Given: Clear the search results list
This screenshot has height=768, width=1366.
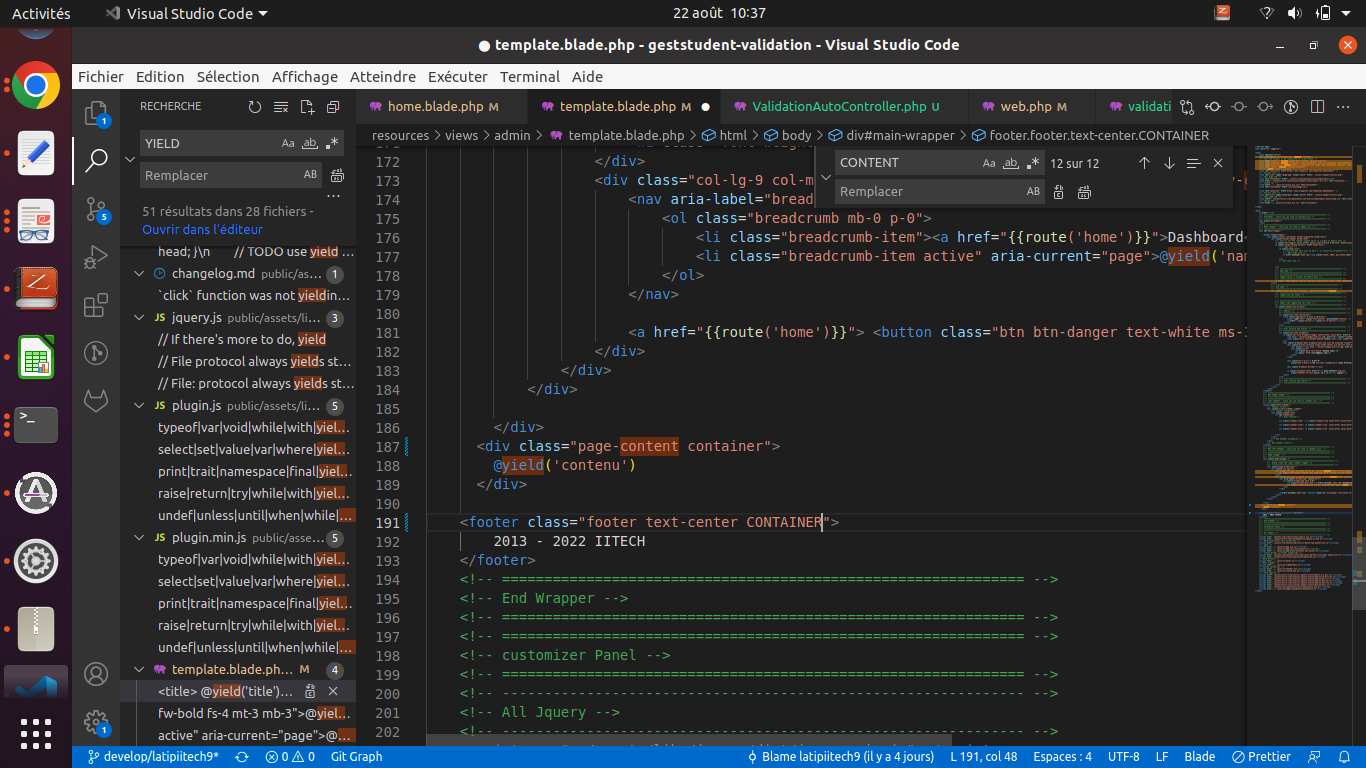Looking at the screenshot, I should [x=281, y=107].
